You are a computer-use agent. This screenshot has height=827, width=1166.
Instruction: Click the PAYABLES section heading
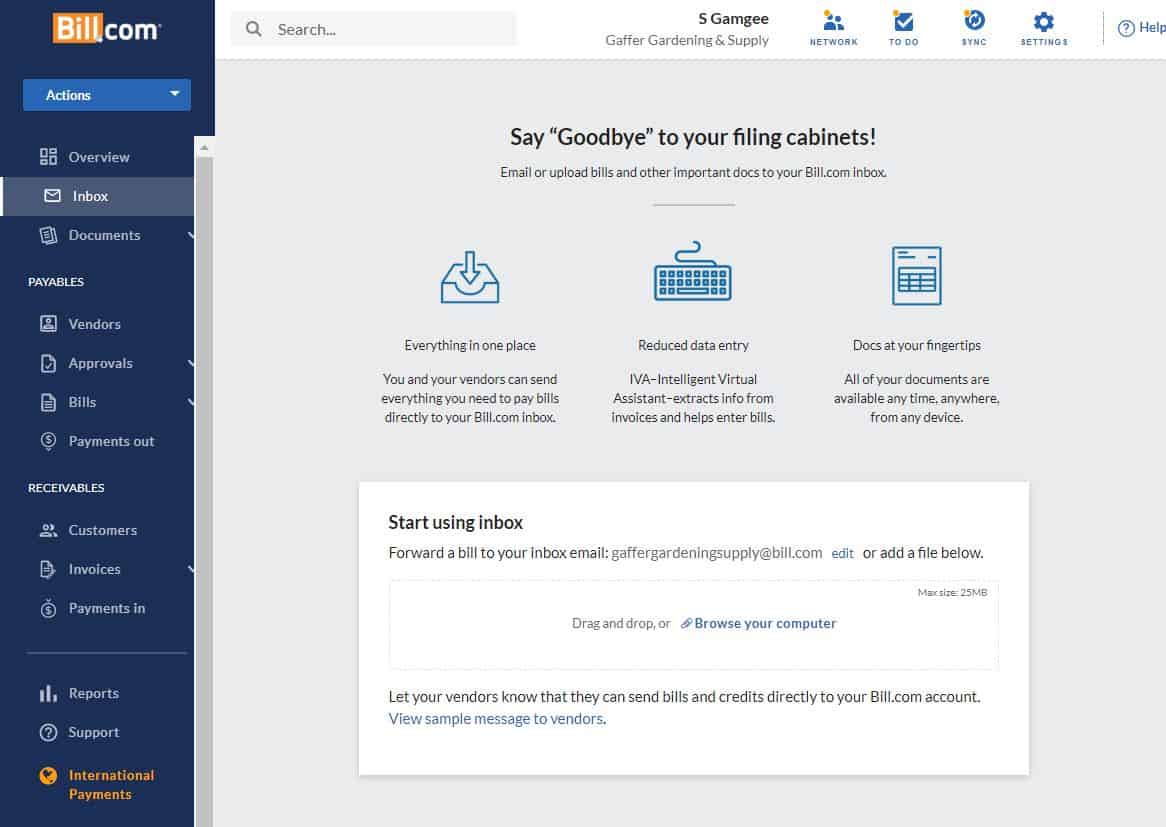pyautogui.click(x=56, y=282)
